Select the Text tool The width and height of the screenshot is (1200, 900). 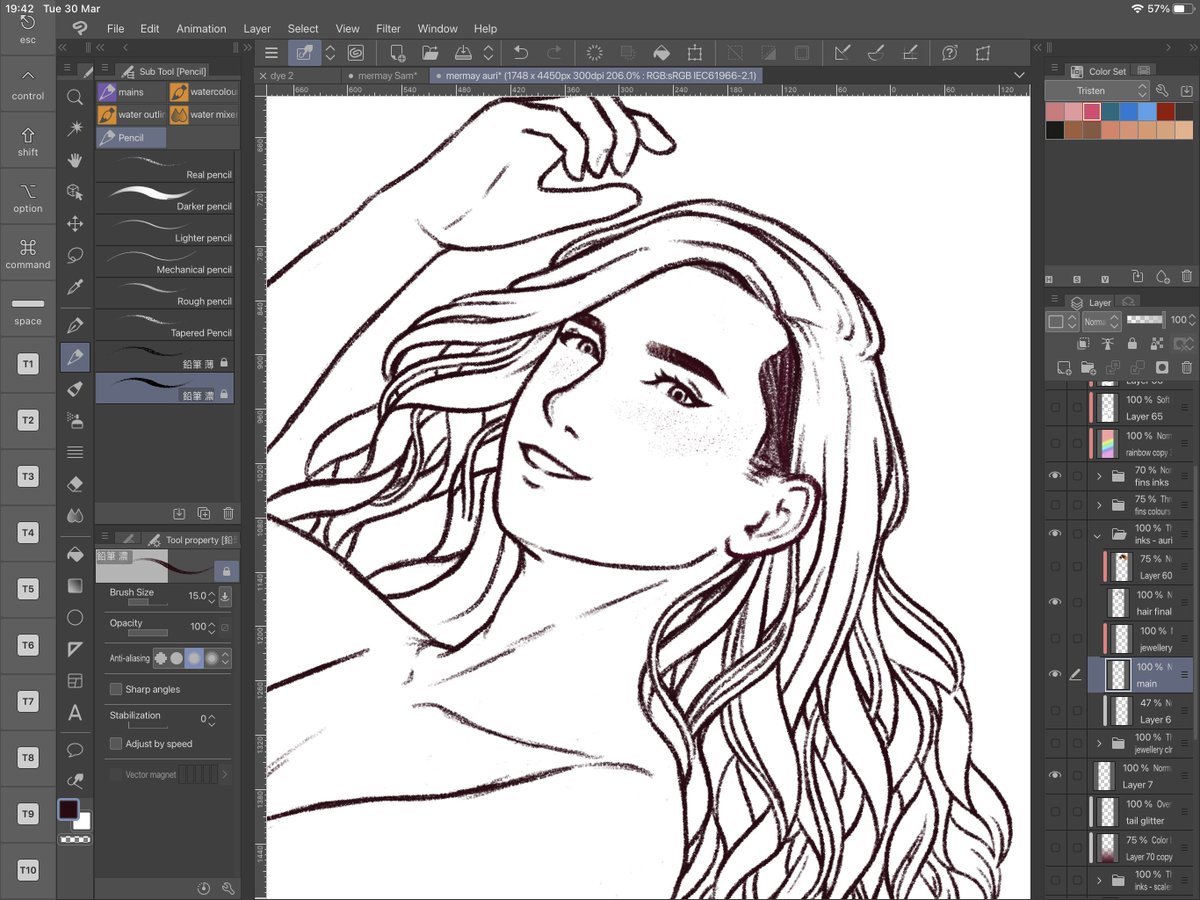pyautogui.click(x=75, y=713)
